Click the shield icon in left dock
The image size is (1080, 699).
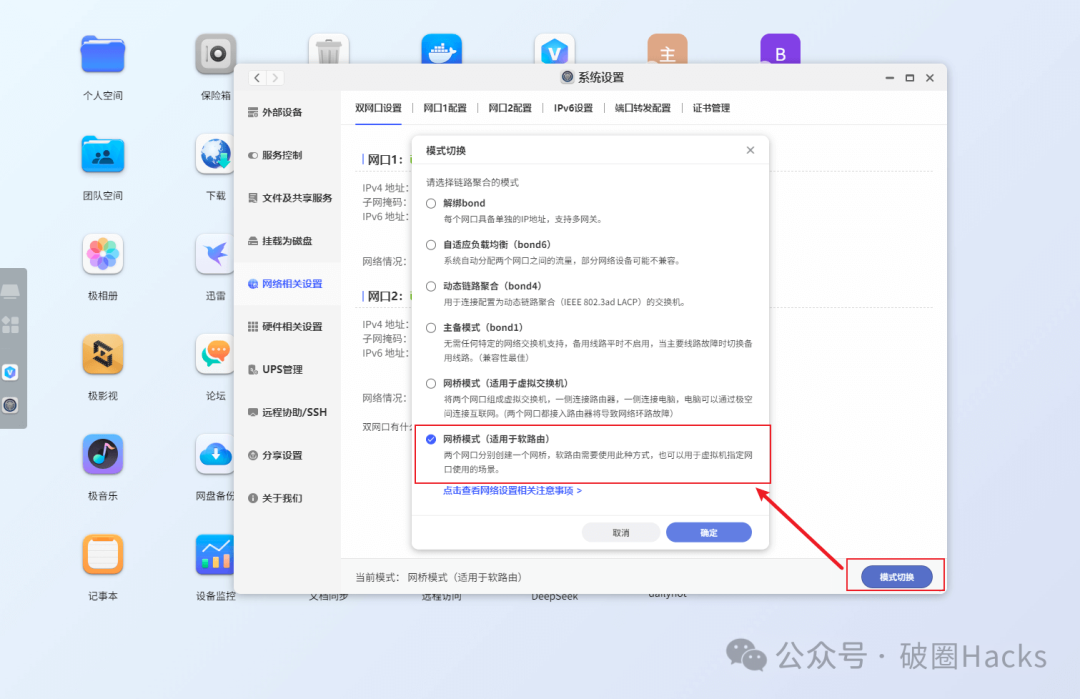[x=10, y=373]
